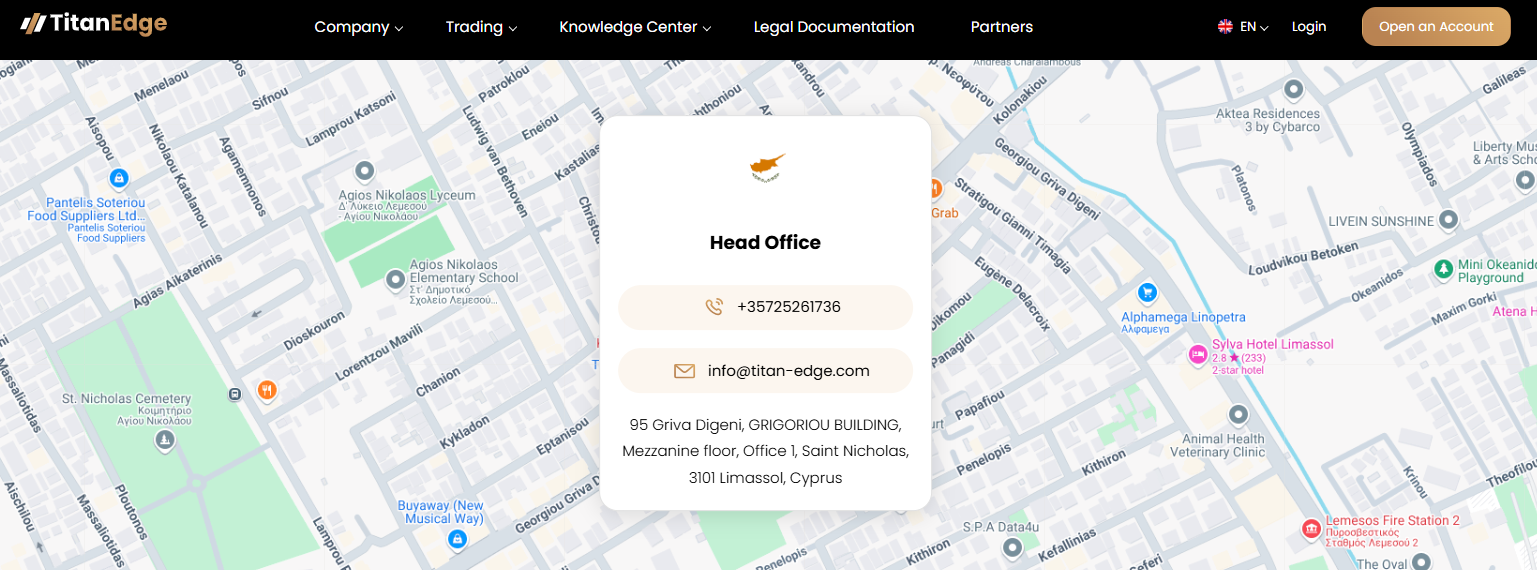Click the TitanEdge logo
1537x570 pixels.
point(94,23)
